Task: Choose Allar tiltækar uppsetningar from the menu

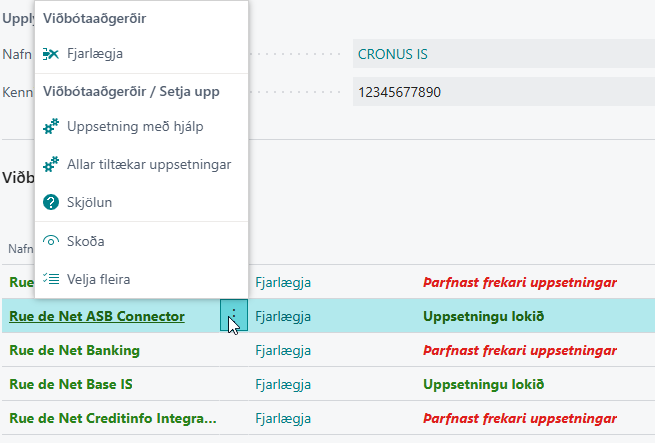Action: pos(149,164)
